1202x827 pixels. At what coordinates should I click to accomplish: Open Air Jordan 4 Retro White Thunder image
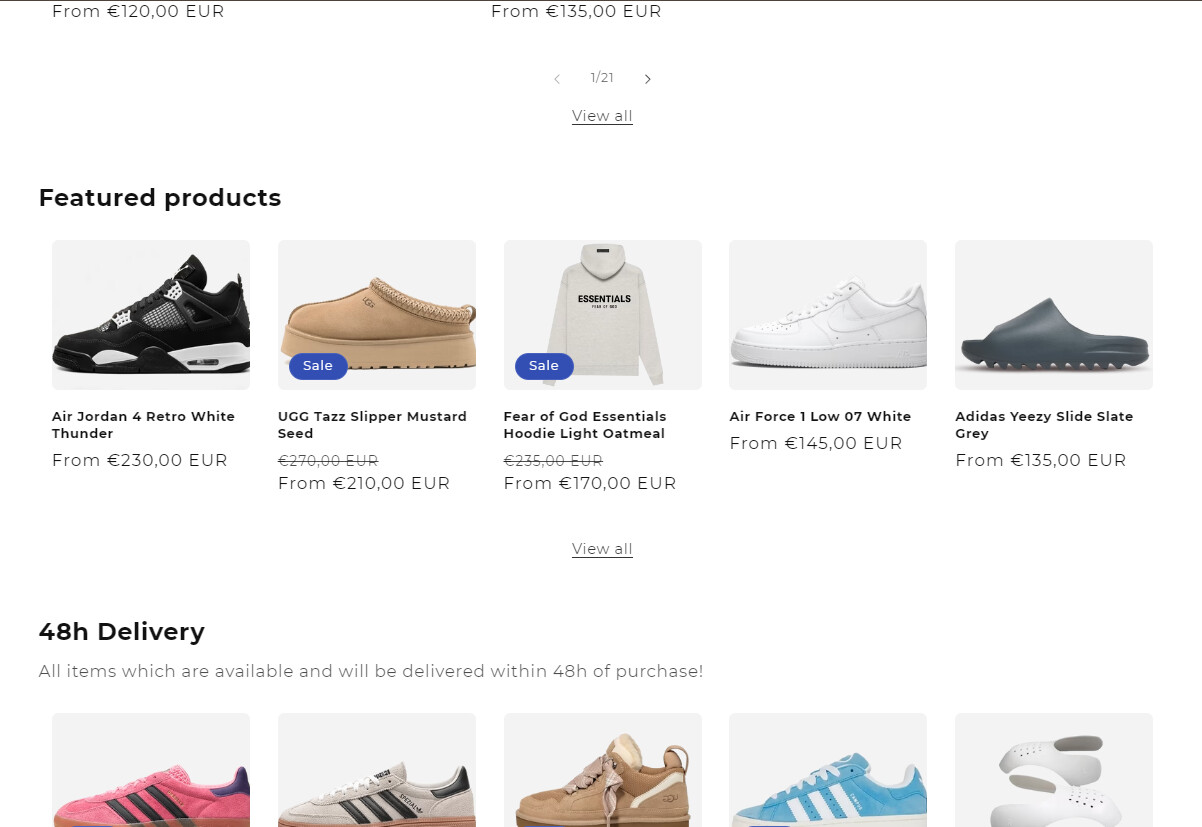coord(151,314)
